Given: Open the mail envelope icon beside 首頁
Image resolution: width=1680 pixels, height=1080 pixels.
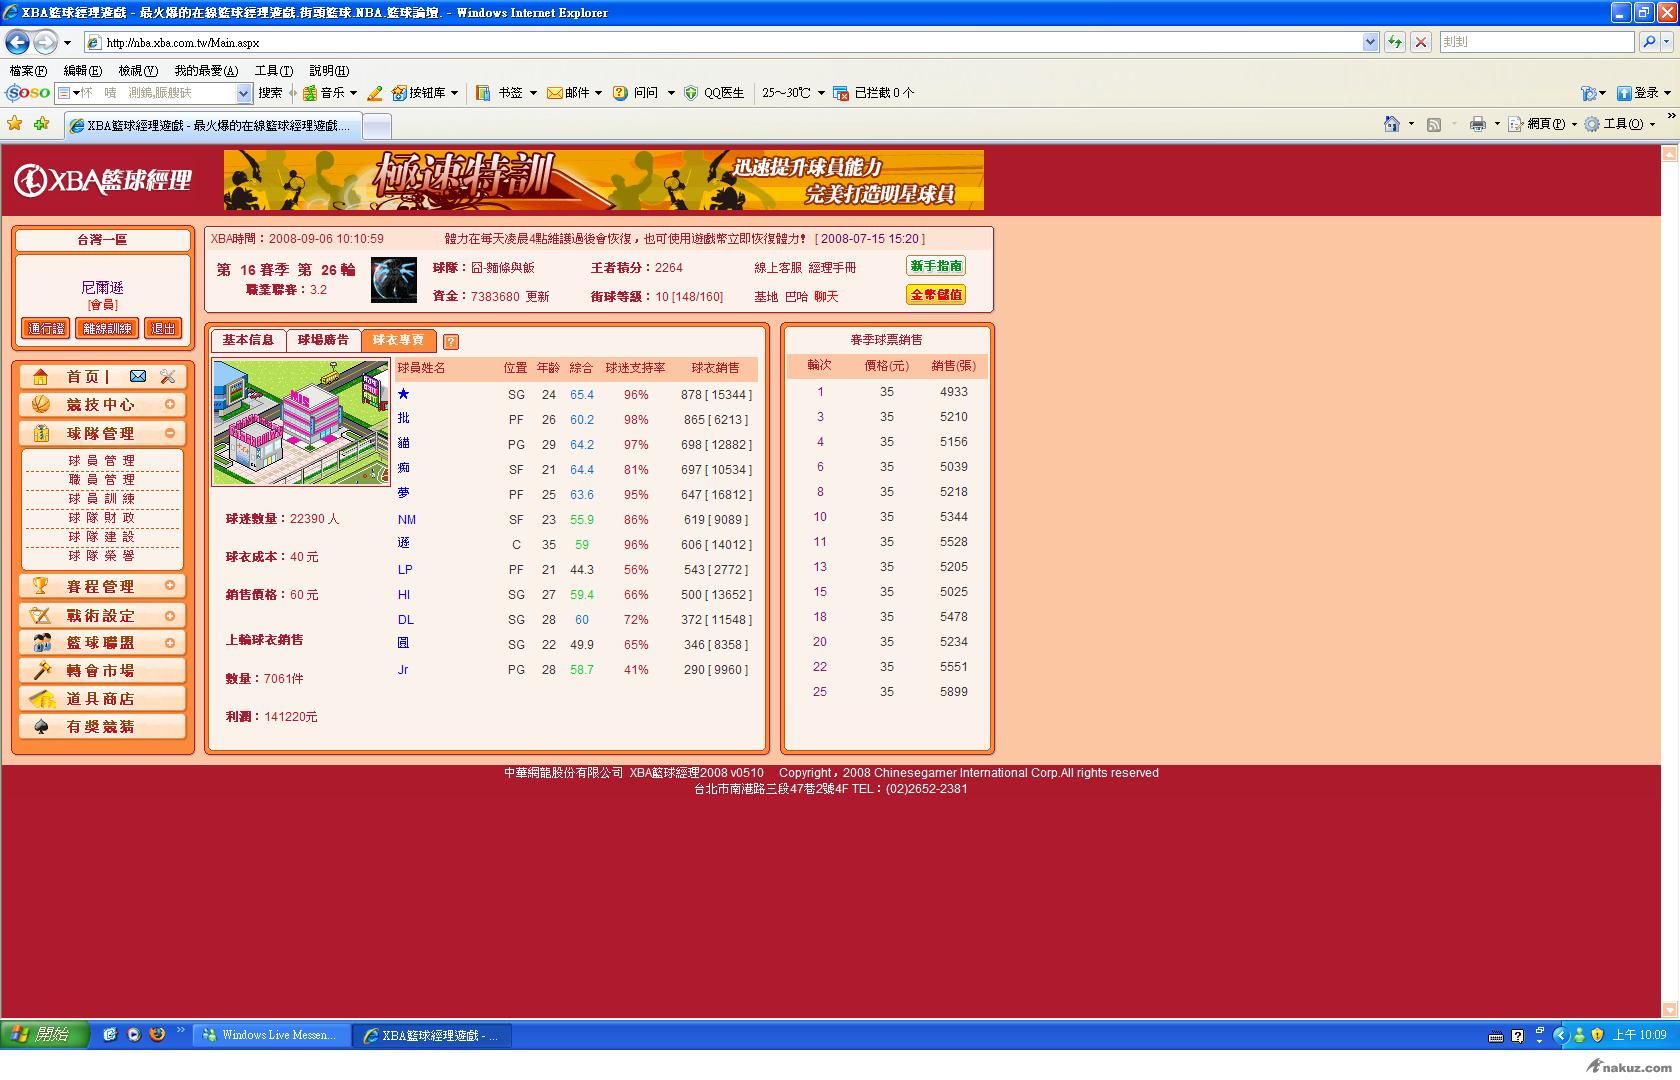Looking at the screenshot, I should click(138, 376).
